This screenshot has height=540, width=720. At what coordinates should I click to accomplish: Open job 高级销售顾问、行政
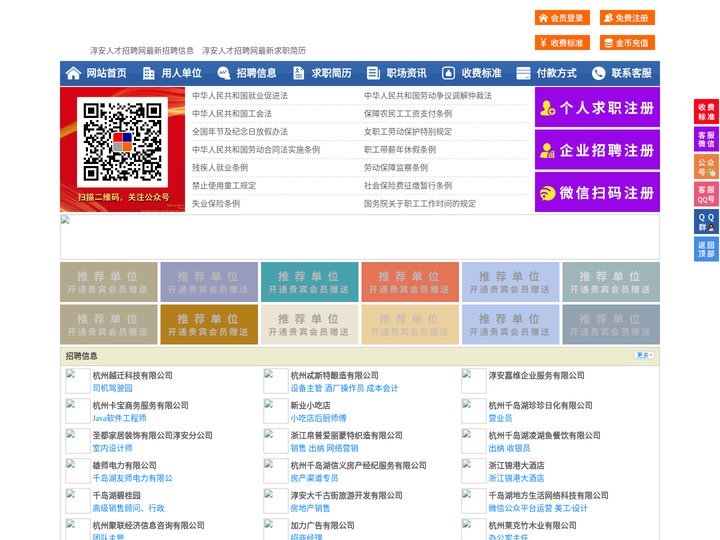129,508
